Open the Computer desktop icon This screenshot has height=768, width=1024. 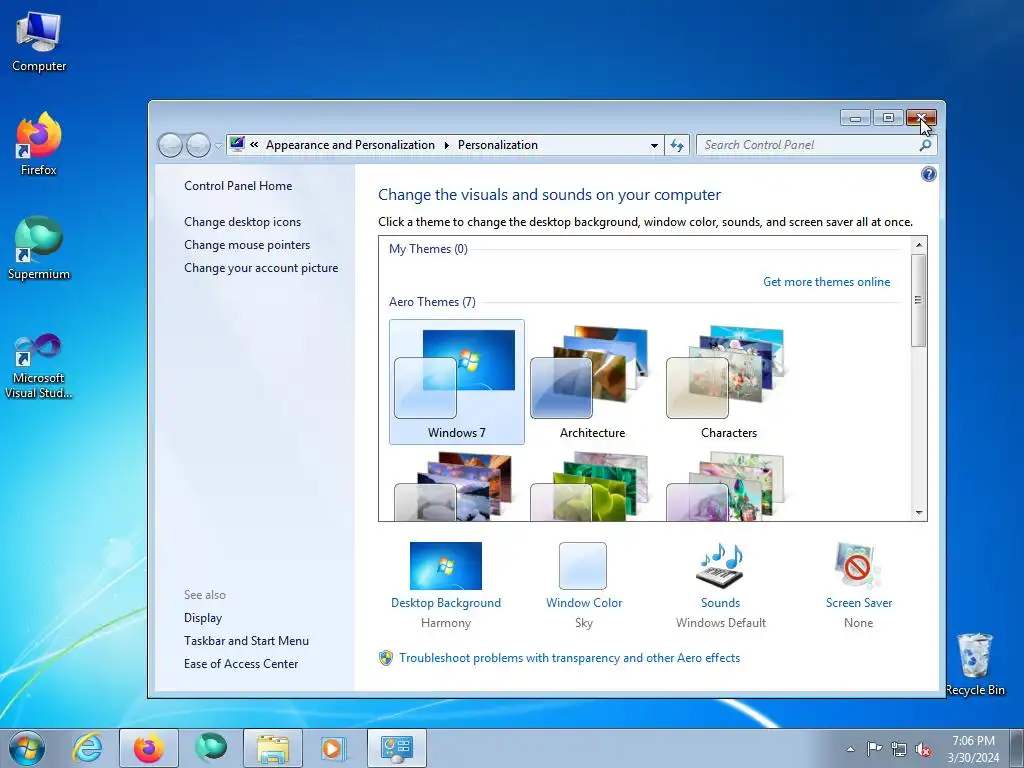[39, 42]
